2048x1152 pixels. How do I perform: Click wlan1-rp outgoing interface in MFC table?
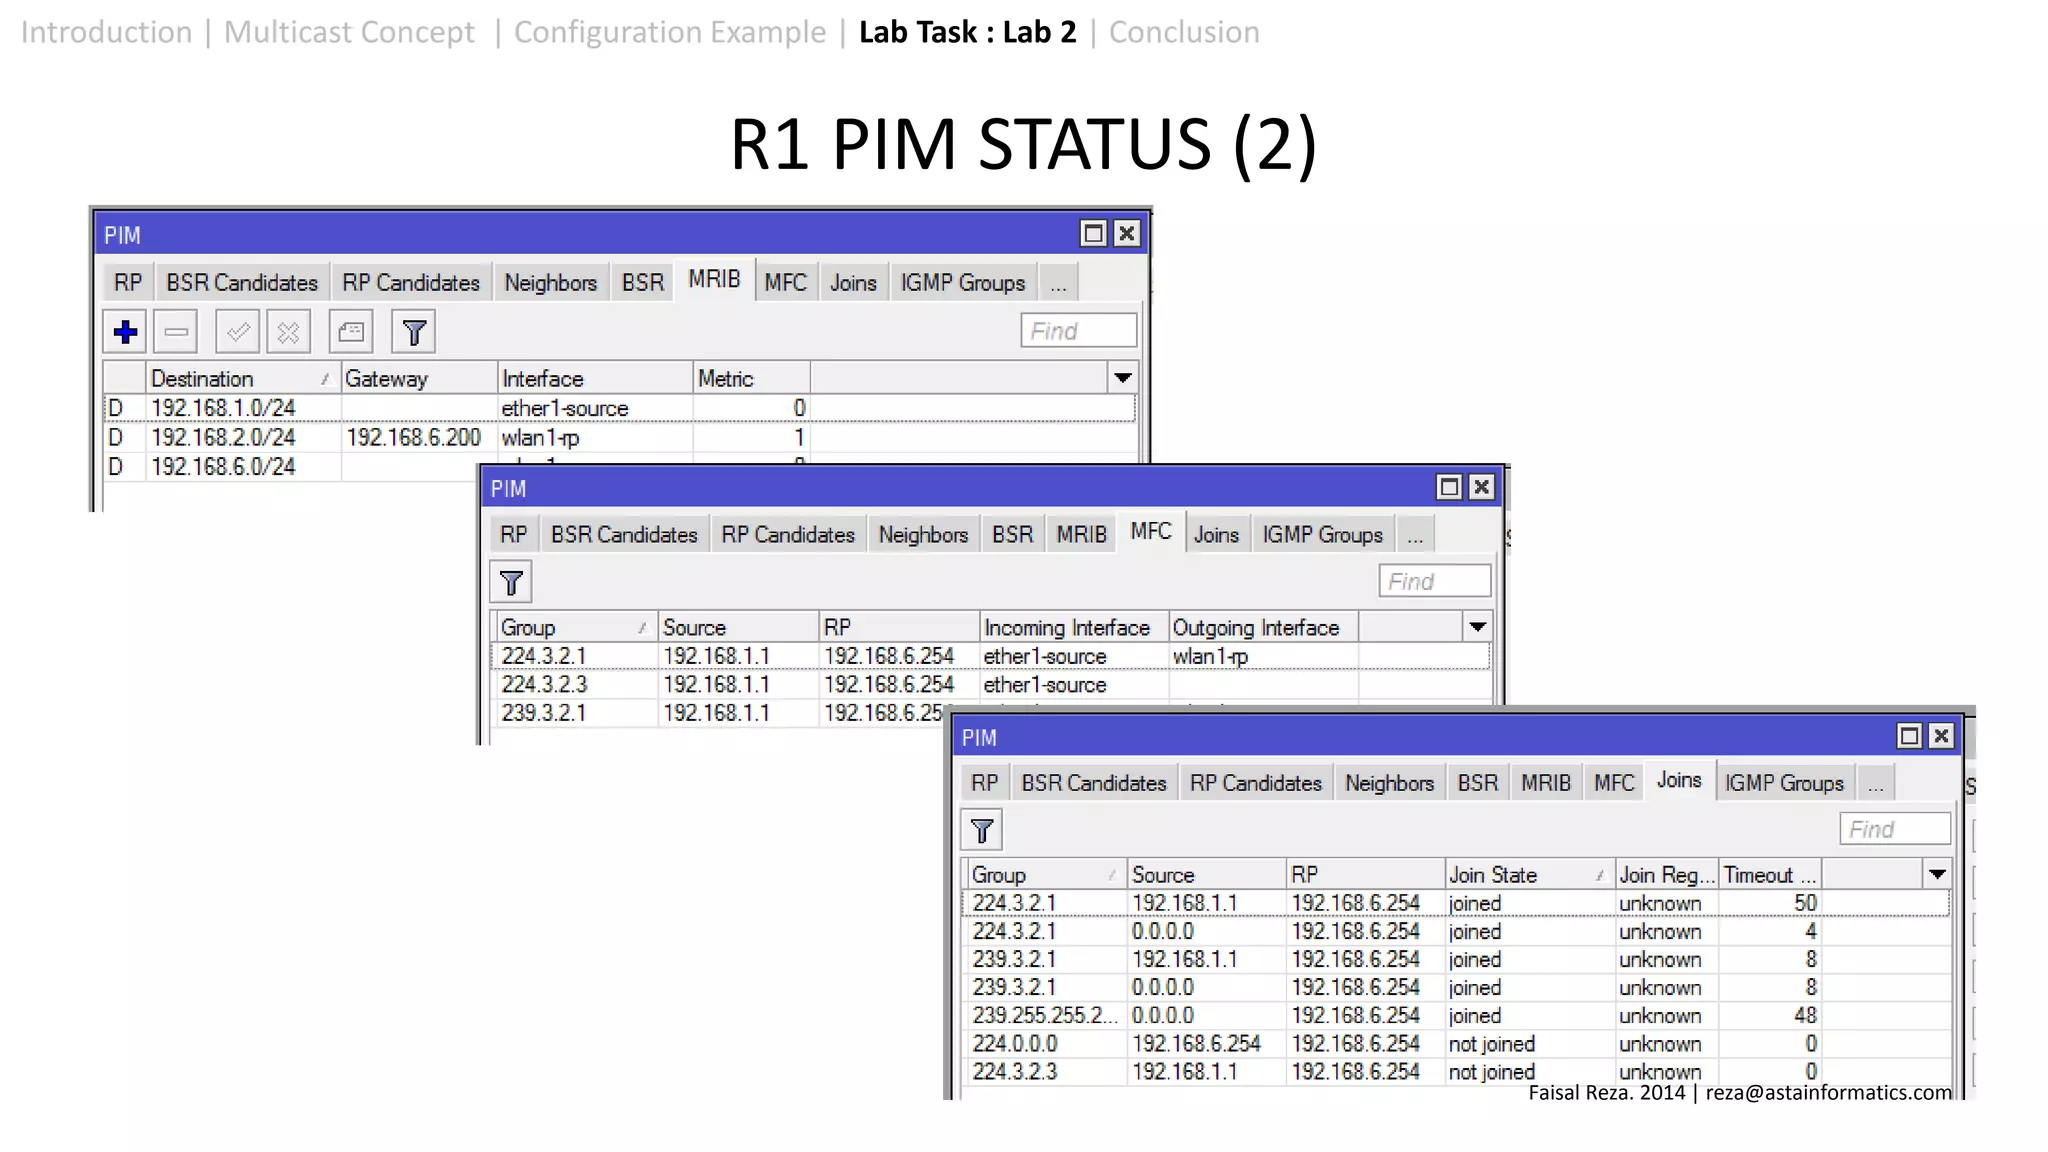click(x=1210, y=656)
